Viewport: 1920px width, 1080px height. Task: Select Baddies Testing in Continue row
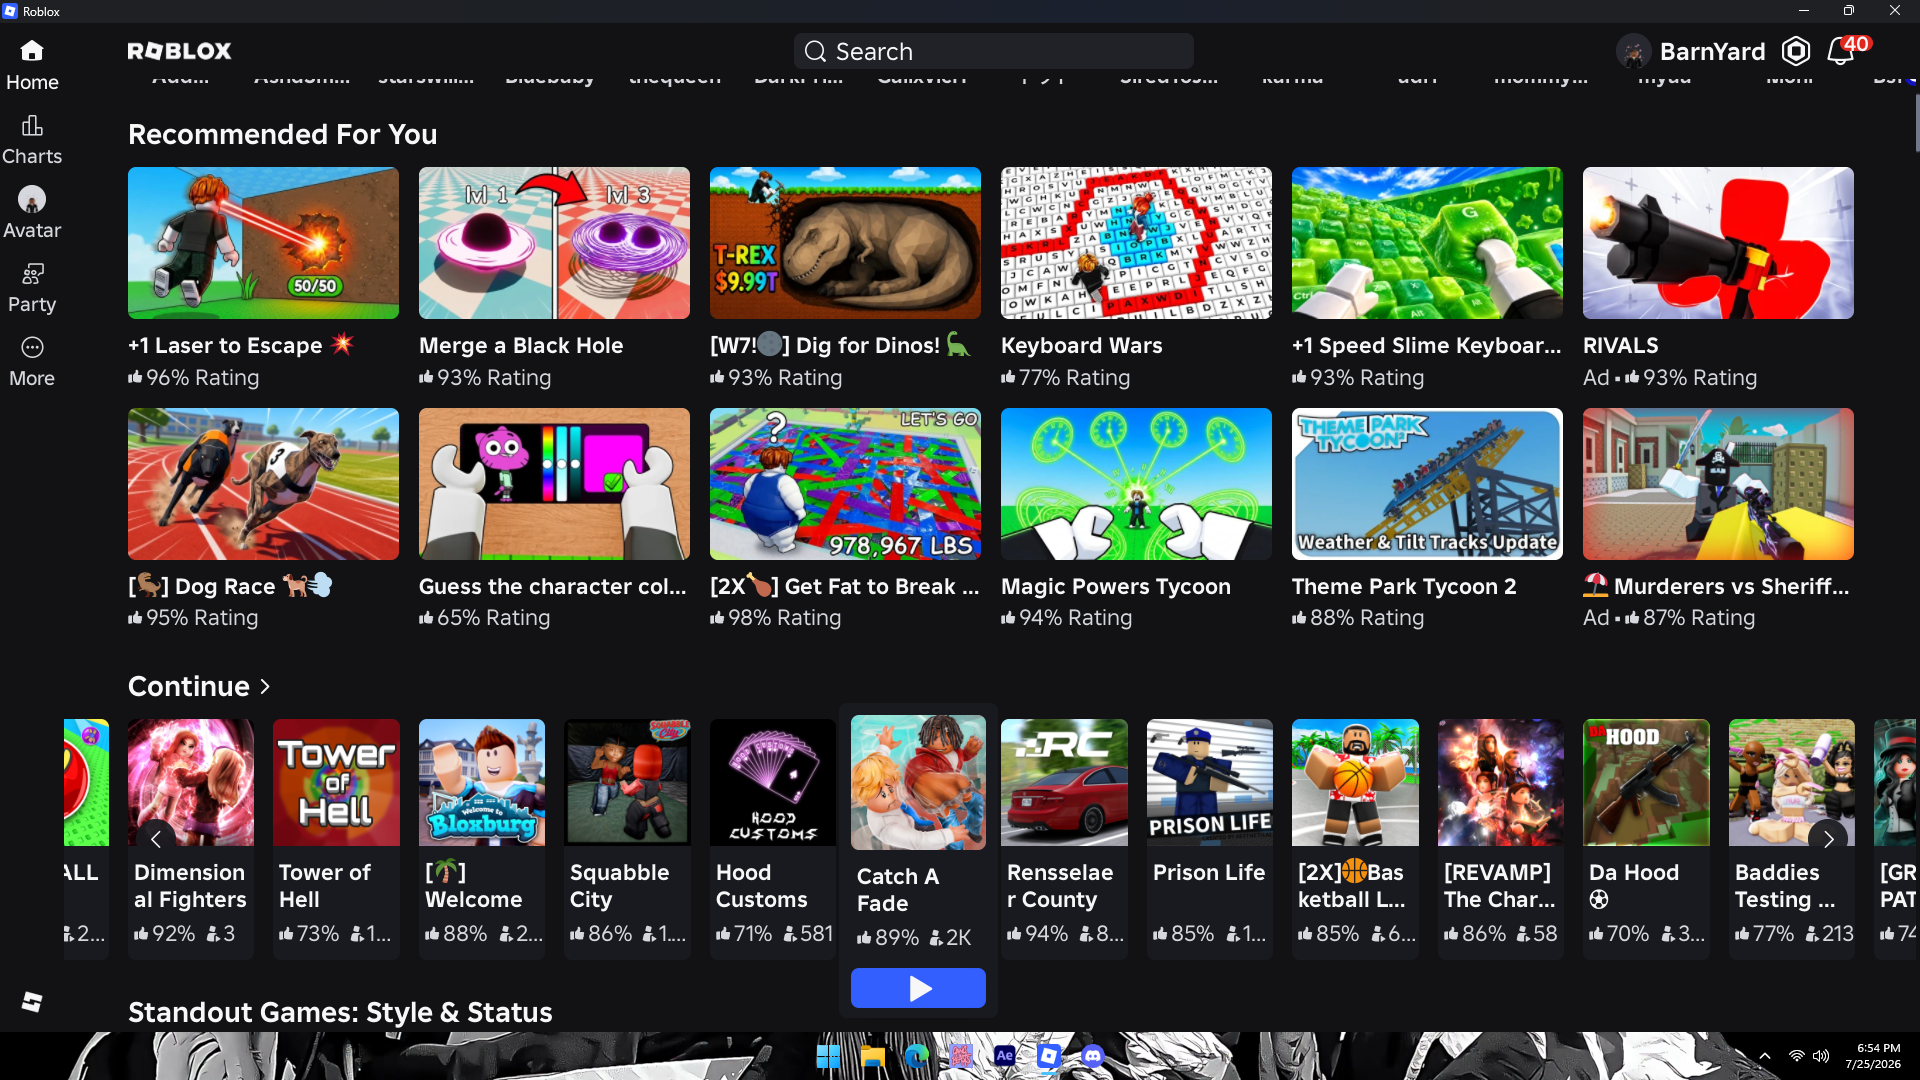tap(1792, 838)
